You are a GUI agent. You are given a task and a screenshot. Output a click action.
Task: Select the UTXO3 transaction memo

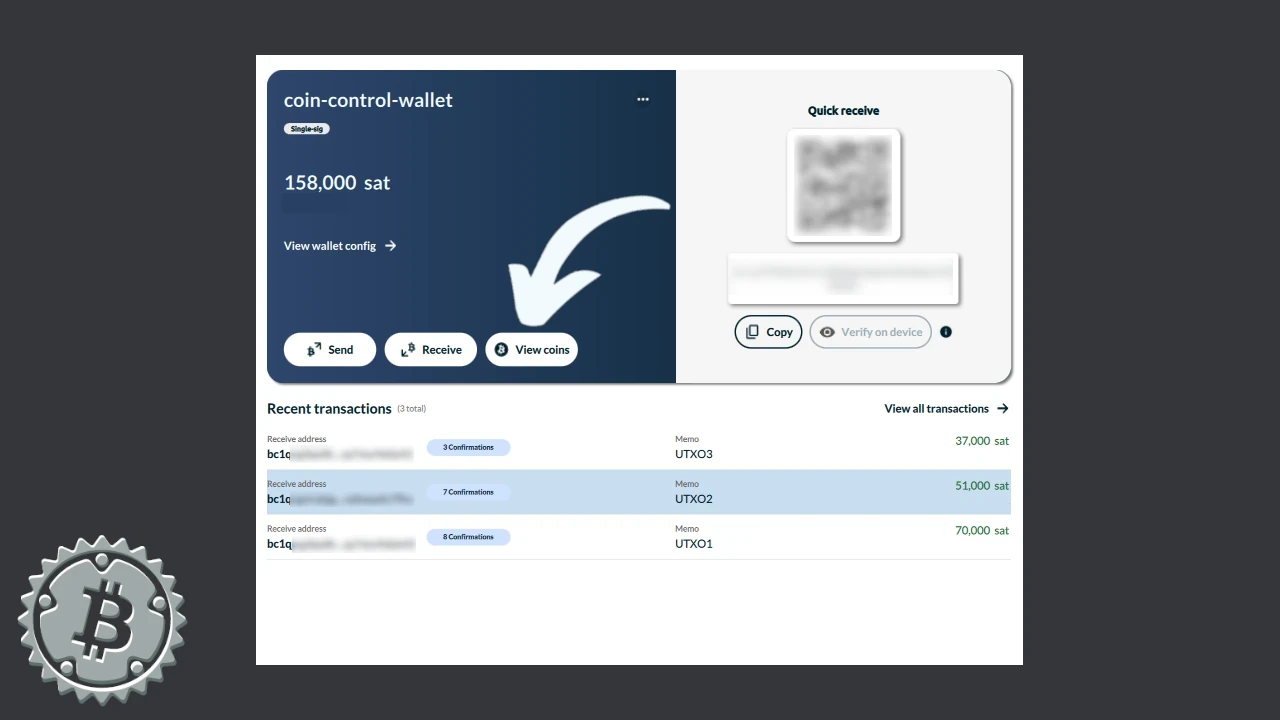click(694, 454)
